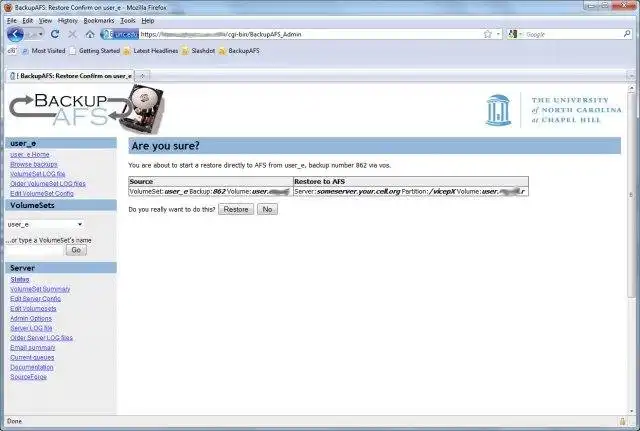Viewport: 640px width, 431px height.
Task: Open the View menu
Action: pos(45,20)
